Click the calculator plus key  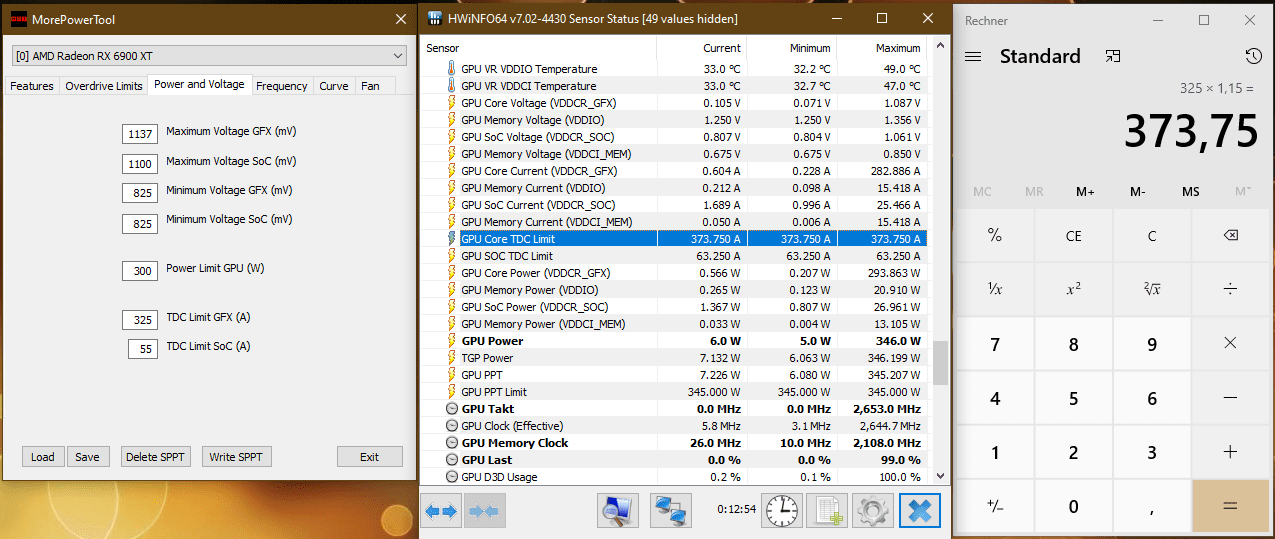pos(1230,452)
